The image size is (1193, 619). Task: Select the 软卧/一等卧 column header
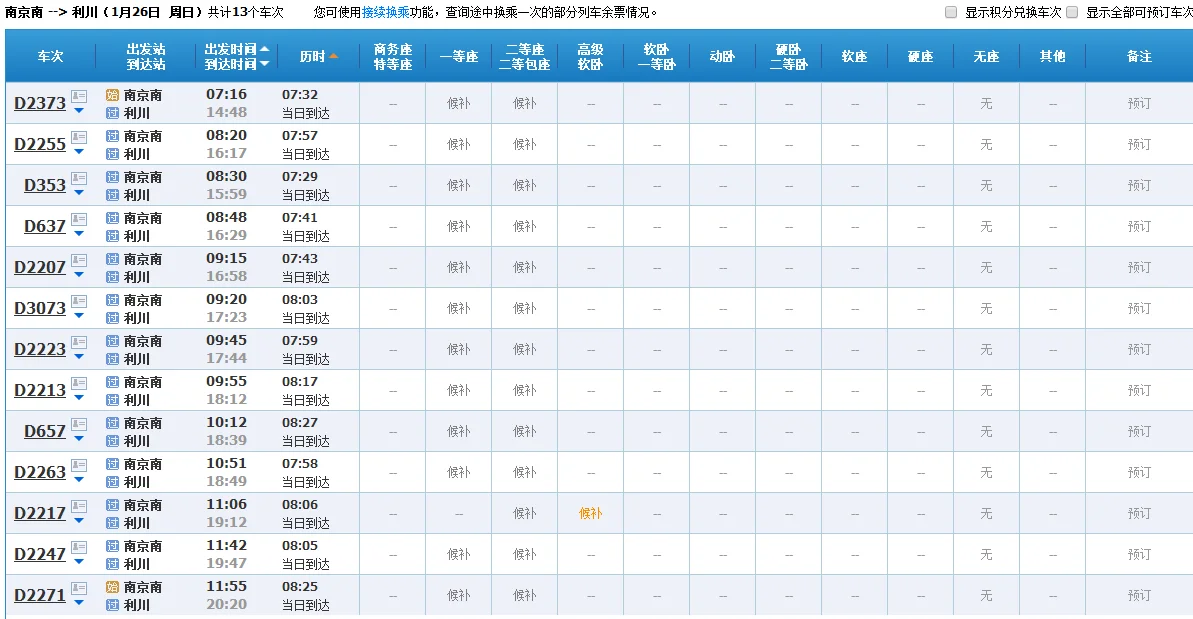pyautogui.click(x=656, y=57)
